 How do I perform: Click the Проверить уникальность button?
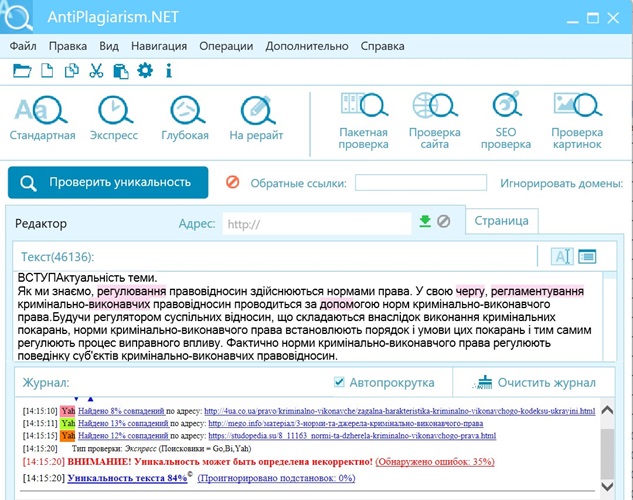coord(108,182)
